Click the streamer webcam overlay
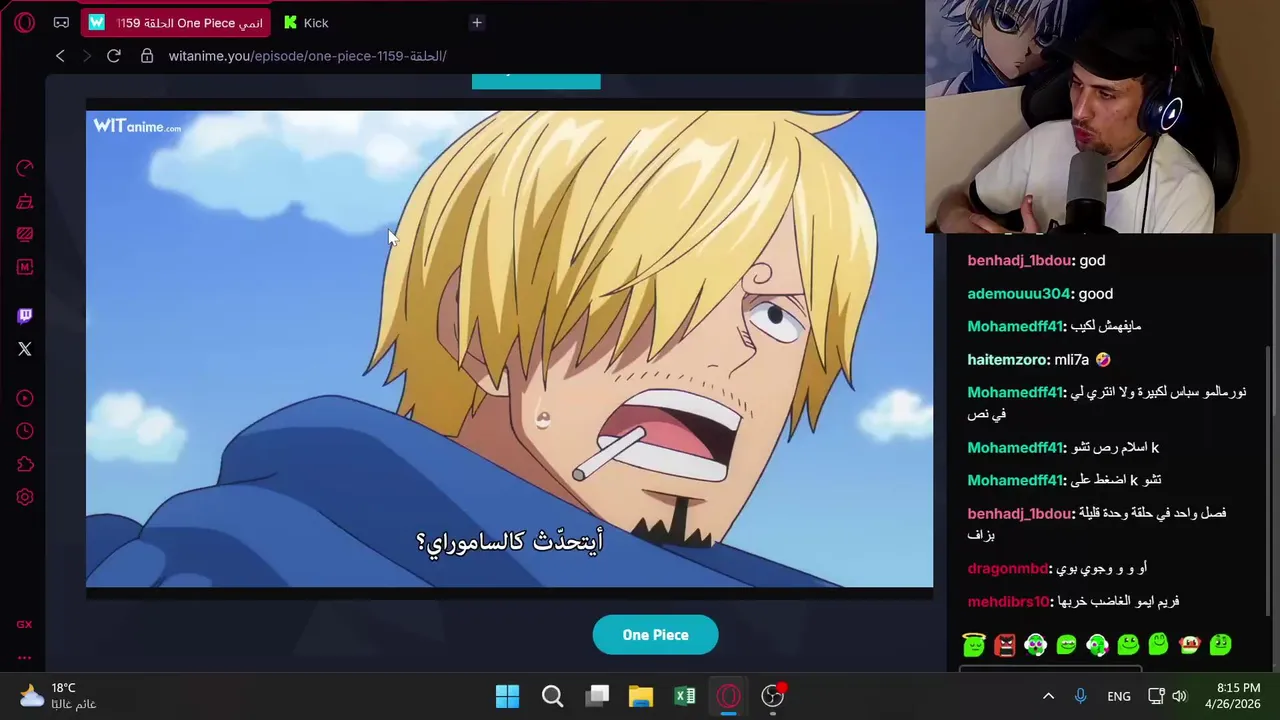This screenshot has height=720, width=1280. pos(1102,117)
